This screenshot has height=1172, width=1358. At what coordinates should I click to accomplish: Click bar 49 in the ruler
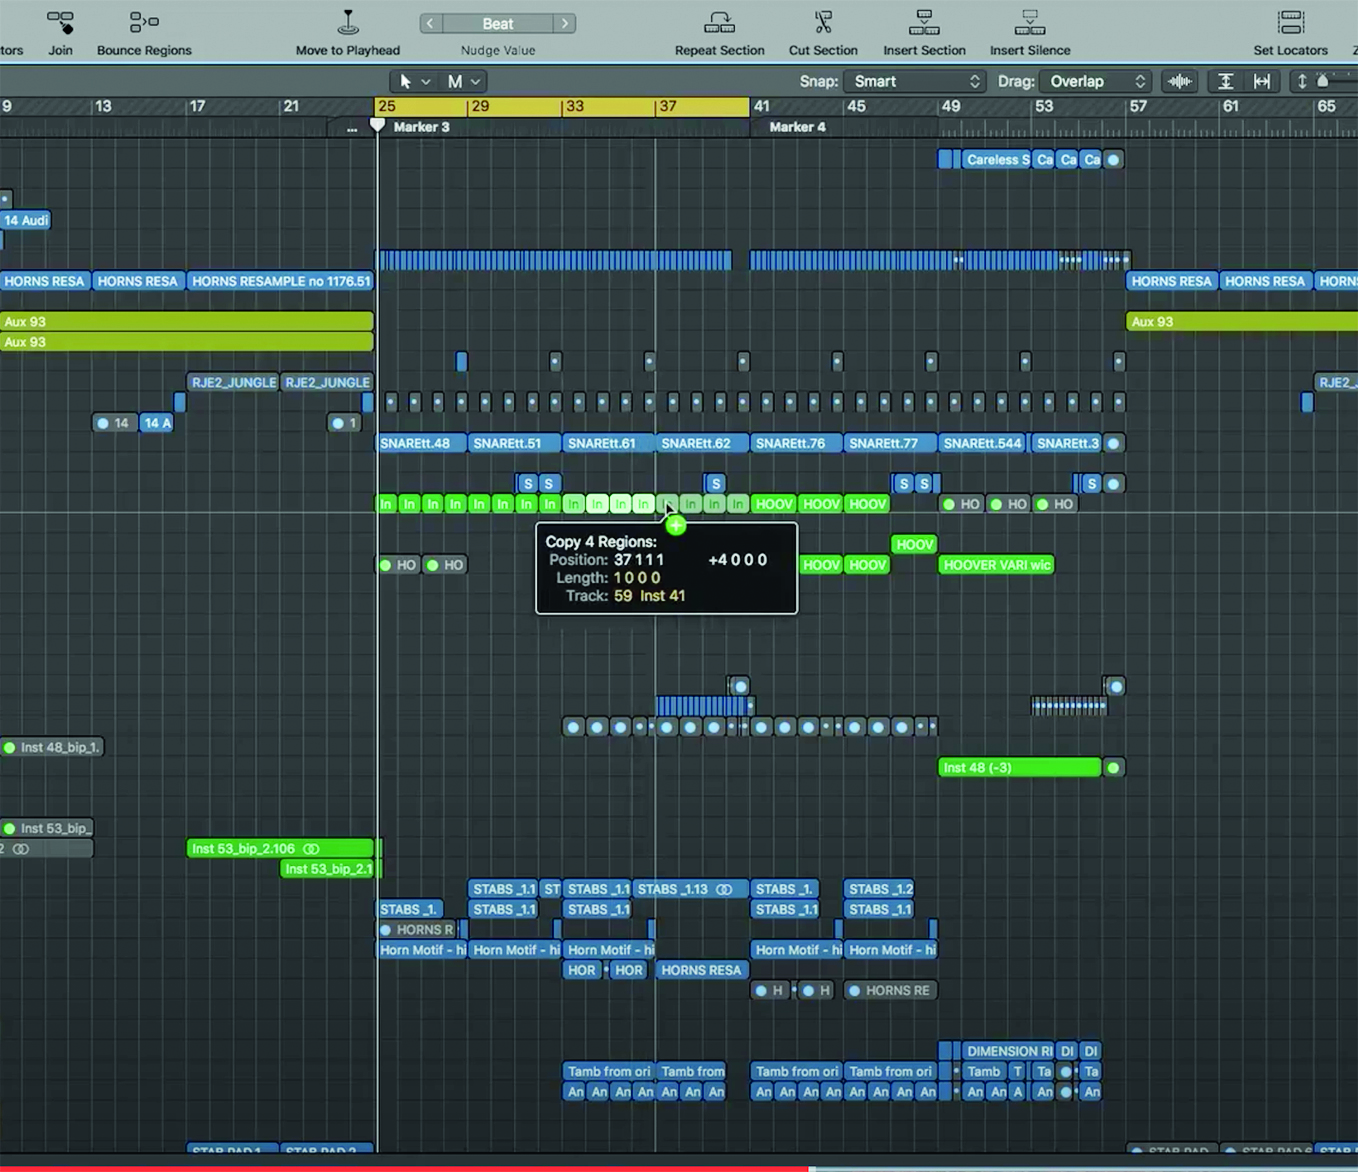point(951,106)
